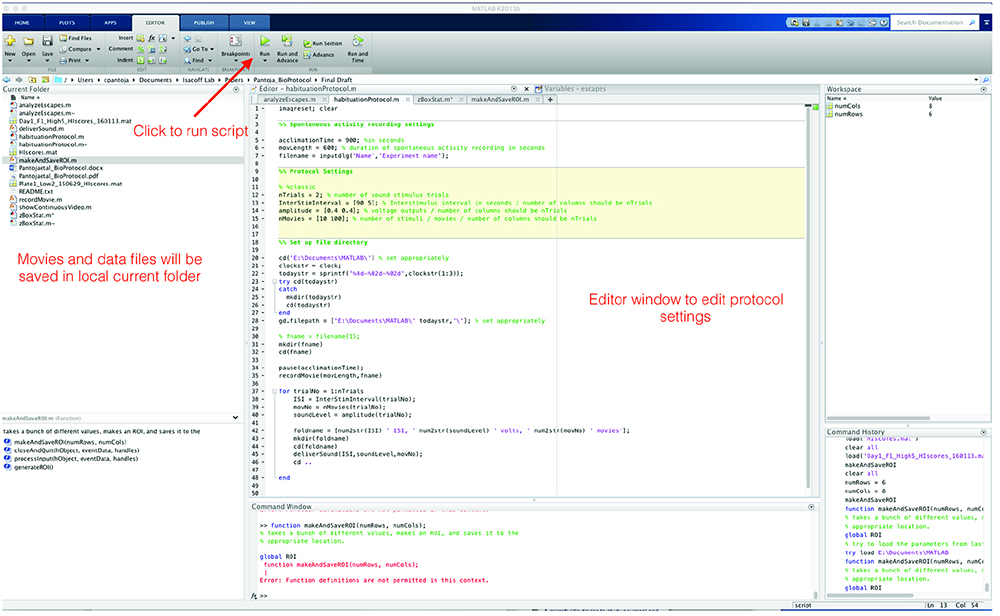Collapse the for loop fold at line 37
The width and height of the screenshot is (1000, 616).
click(274, 391)
